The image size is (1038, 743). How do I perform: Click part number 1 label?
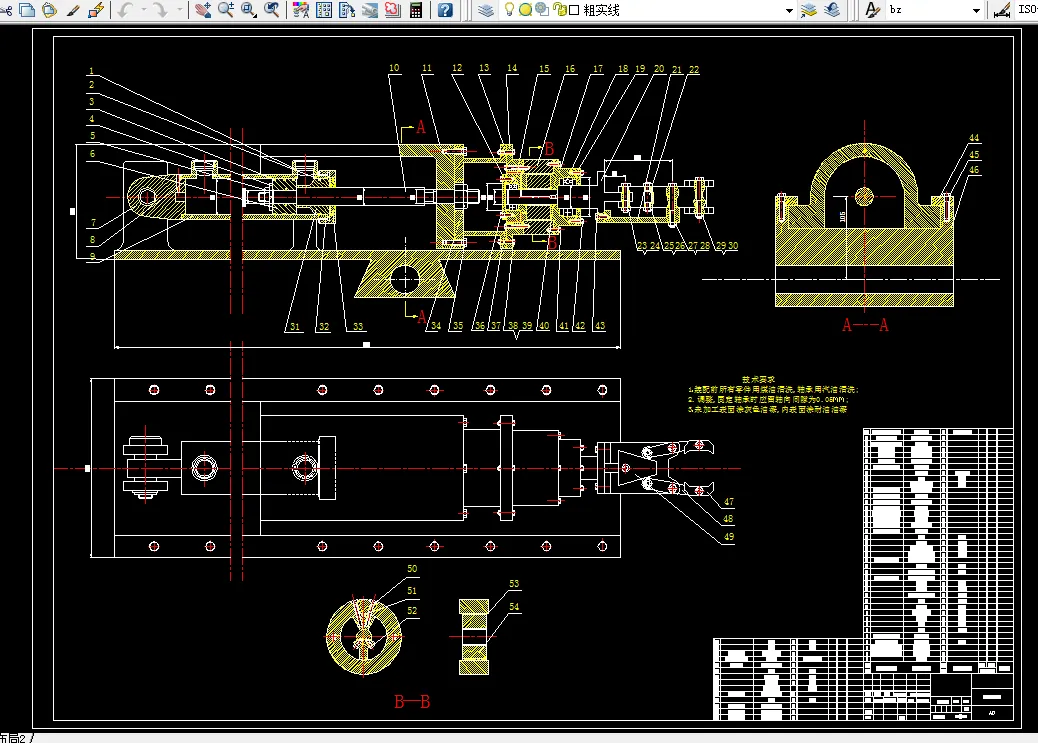91,71
